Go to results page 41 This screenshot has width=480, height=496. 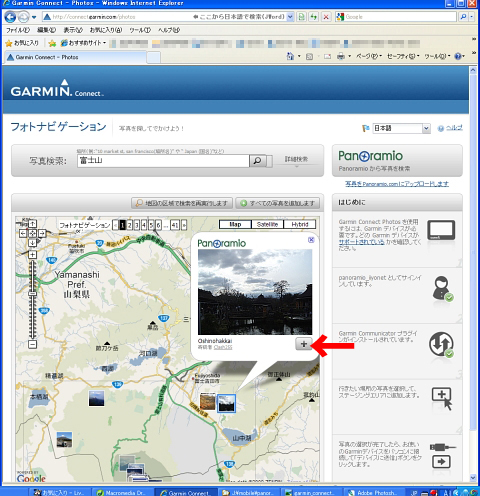pos(175,225)
